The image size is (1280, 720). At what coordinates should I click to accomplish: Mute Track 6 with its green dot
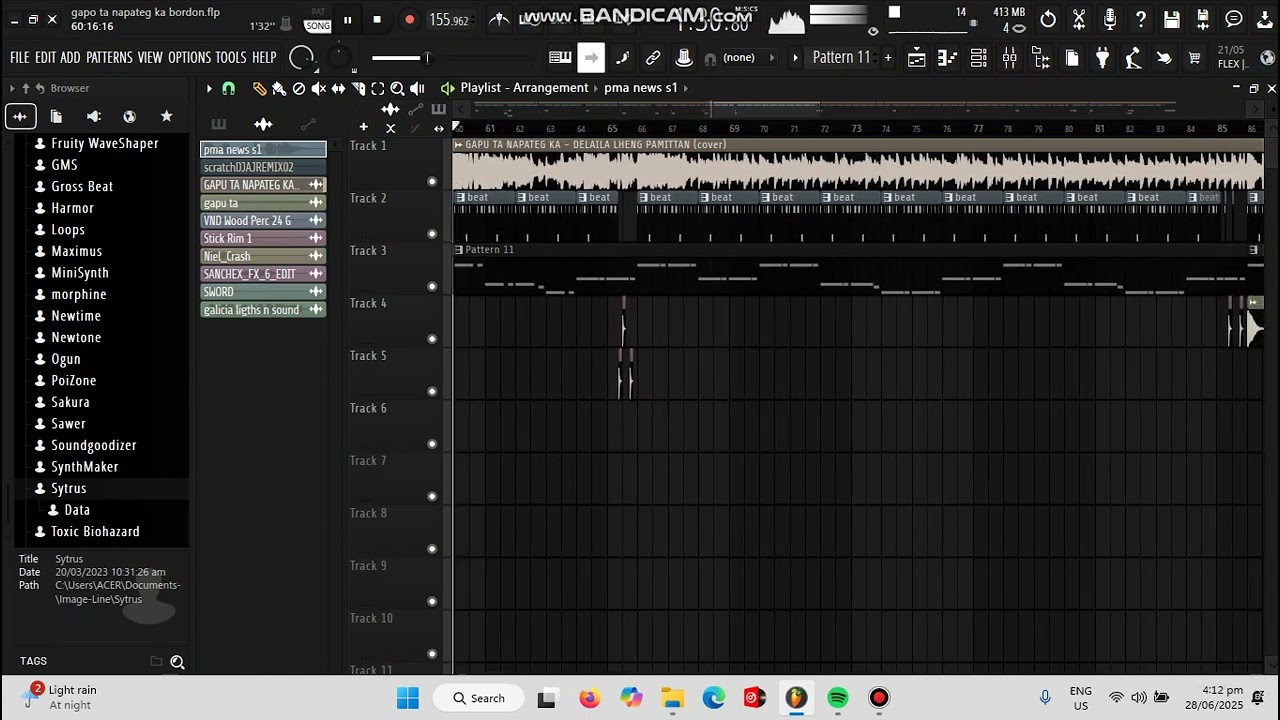(432, 444)
